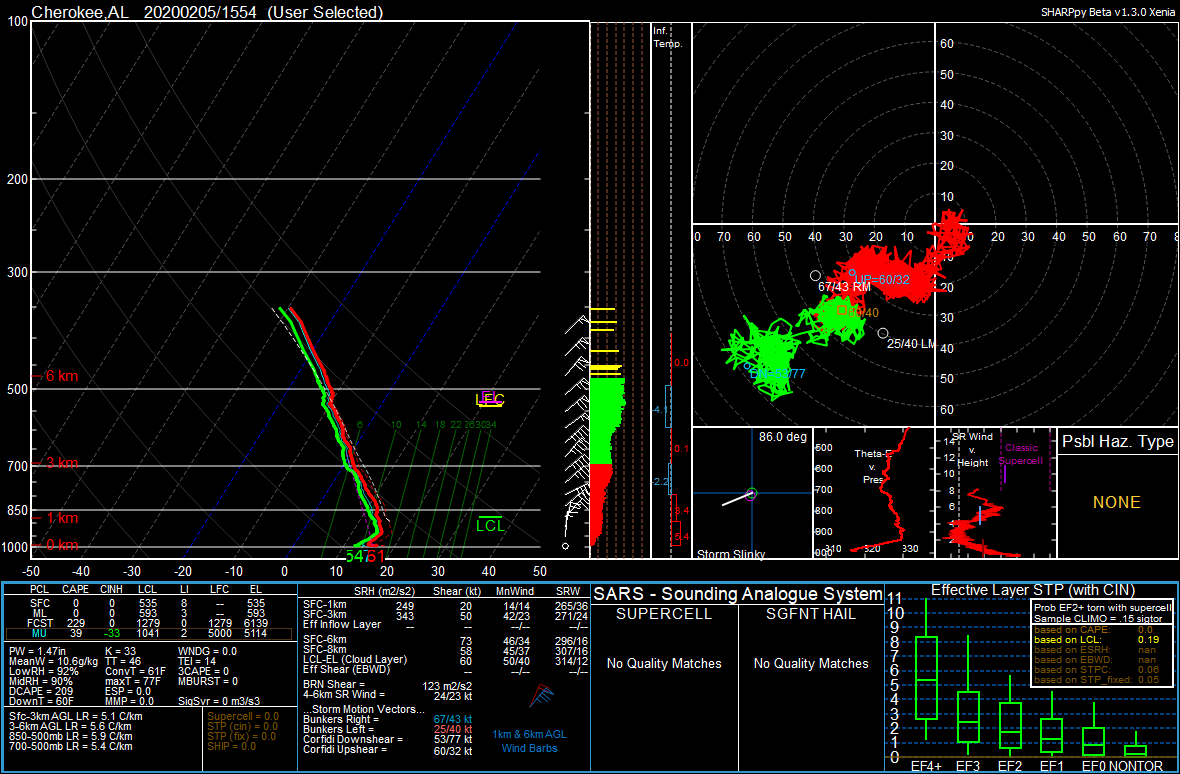Click the LFC marker near 500 mb
This screenshot has height=774, width=1180.
tap(490, 399)
